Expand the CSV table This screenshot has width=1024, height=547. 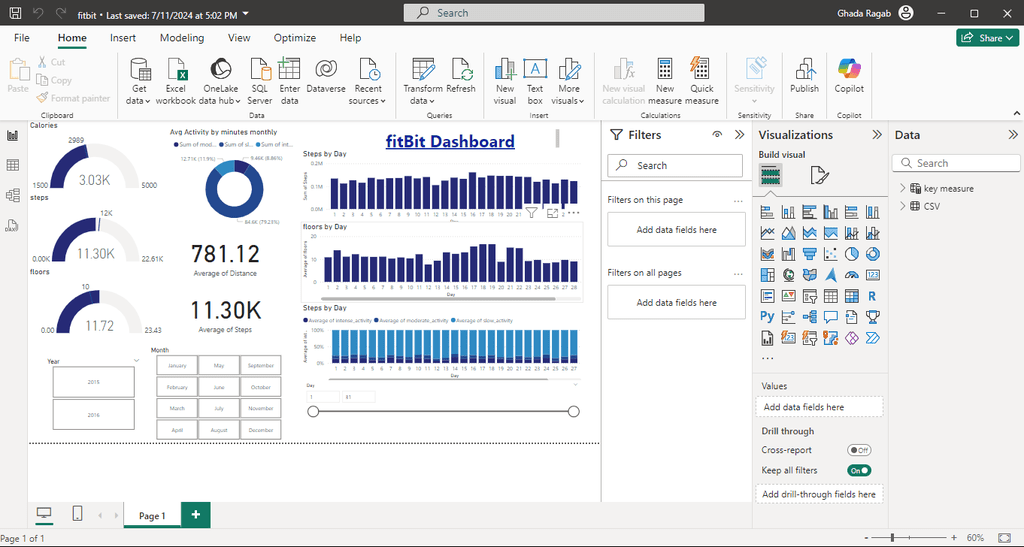coord(903,206)
